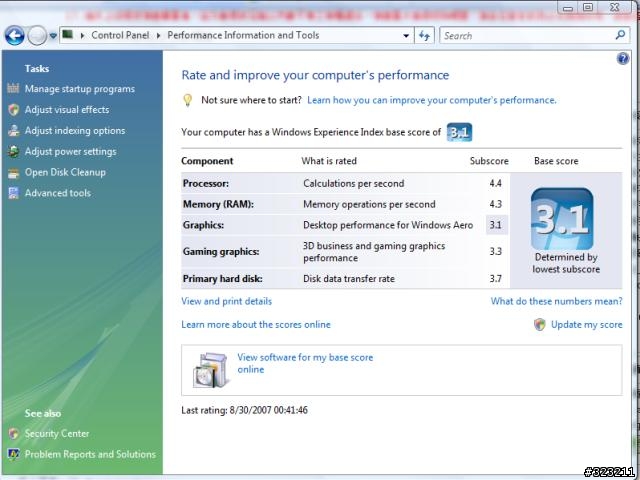The width and height of the screenshot is (640, 480).
Task: Click the highlighted Graphics subscore 3.1
Action: (496, 225)
